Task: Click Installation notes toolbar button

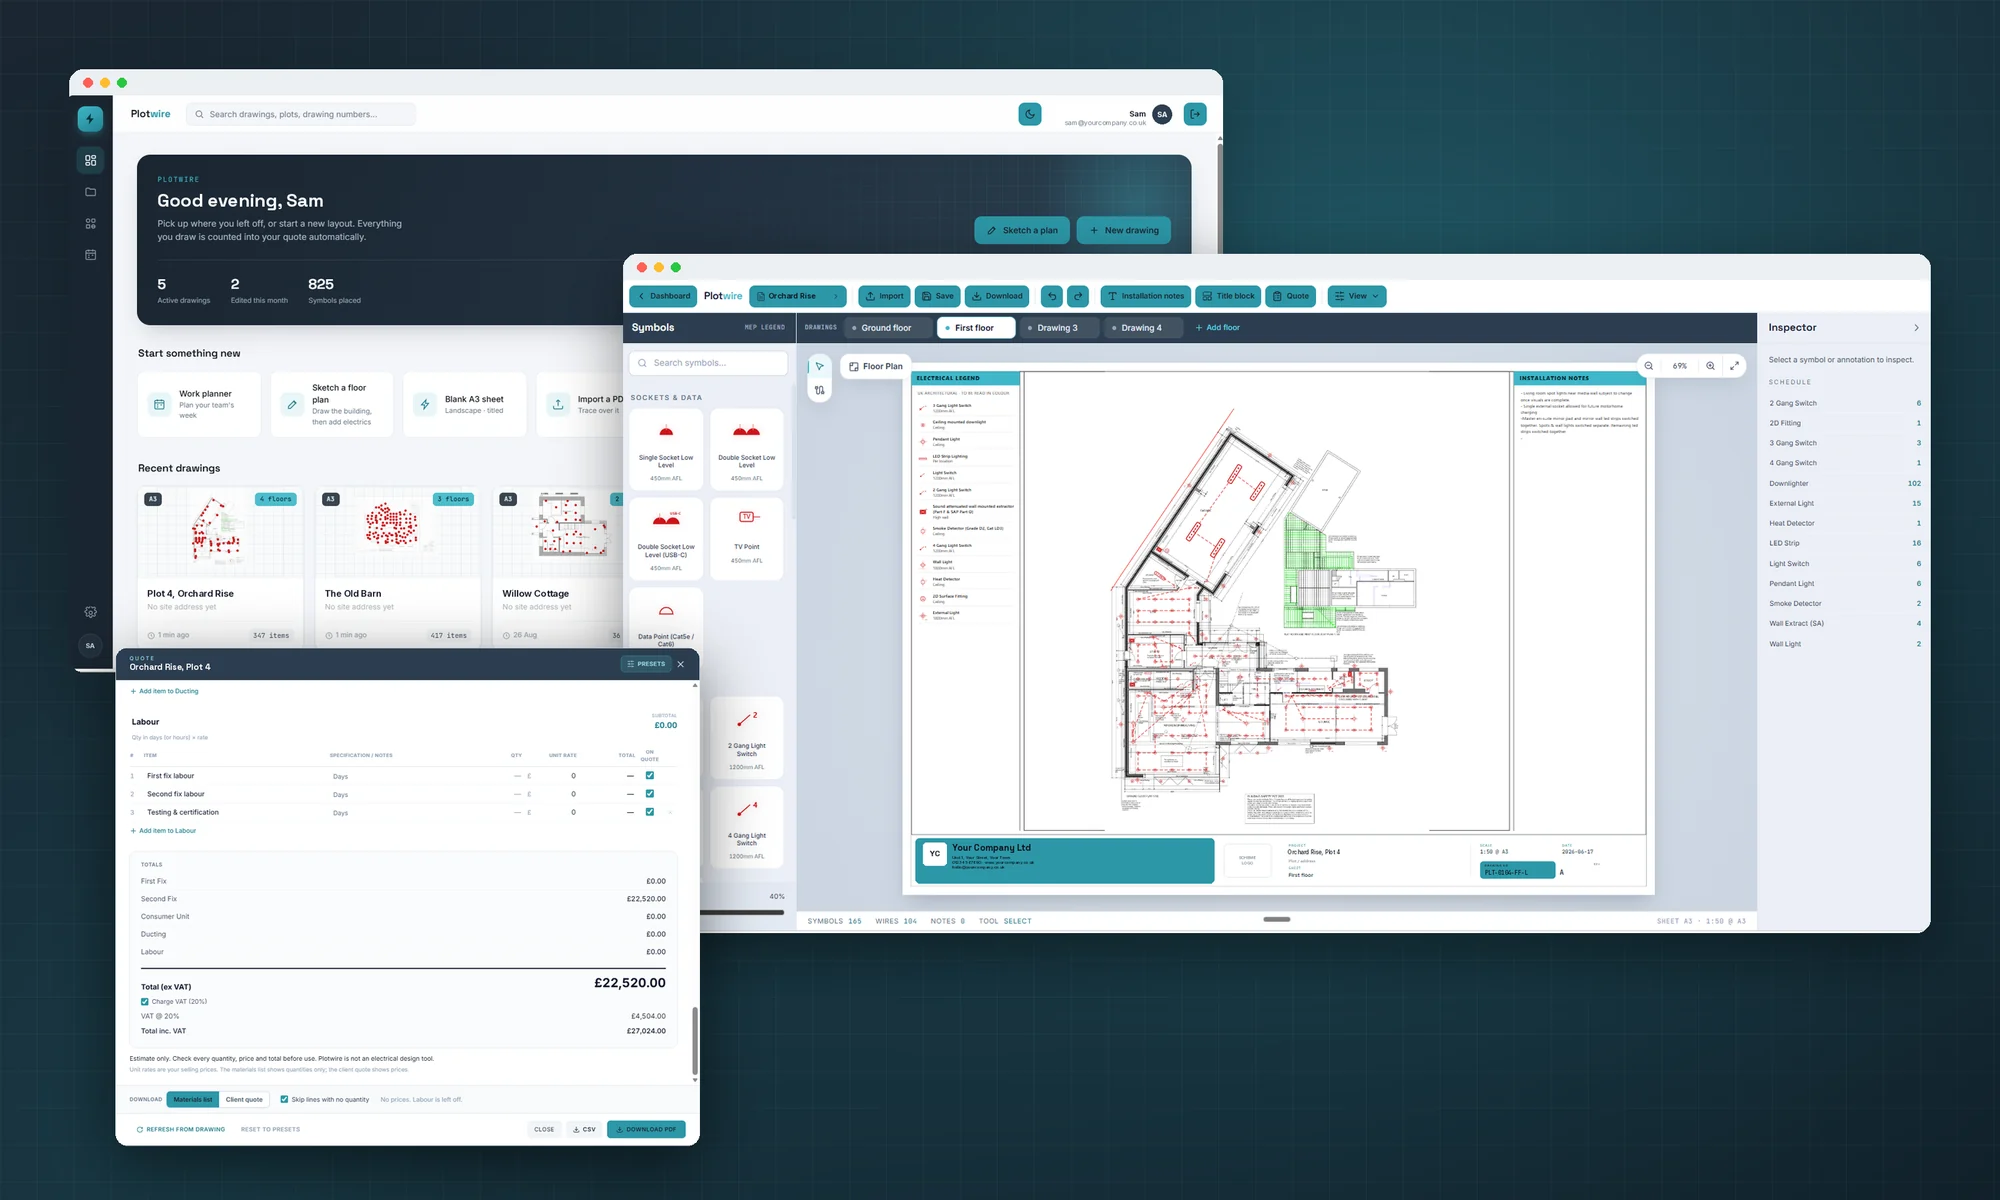Action: tap(1145, 296)
